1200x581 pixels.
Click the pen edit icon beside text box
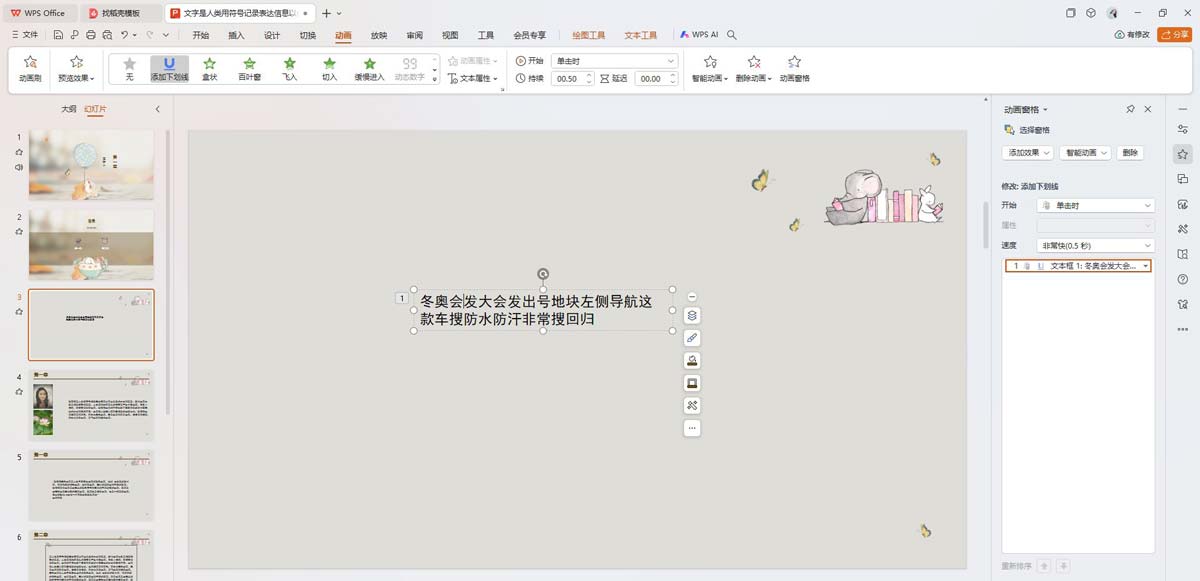point(692,337)
